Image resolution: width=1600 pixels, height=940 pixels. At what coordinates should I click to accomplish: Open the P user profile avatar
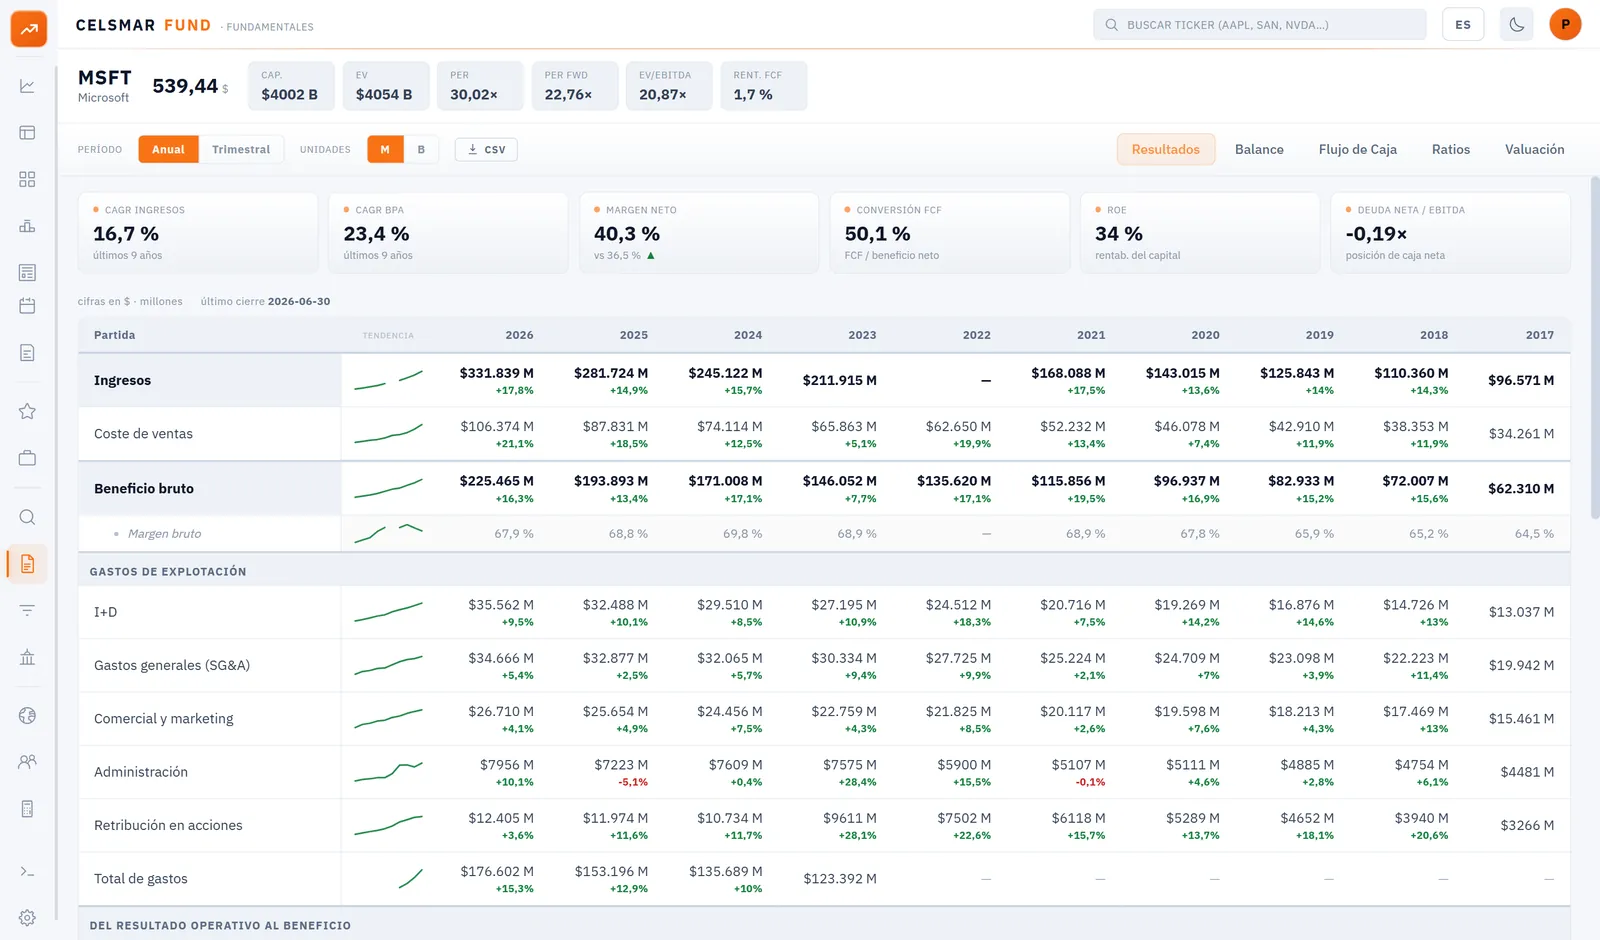click(1565, 25)
